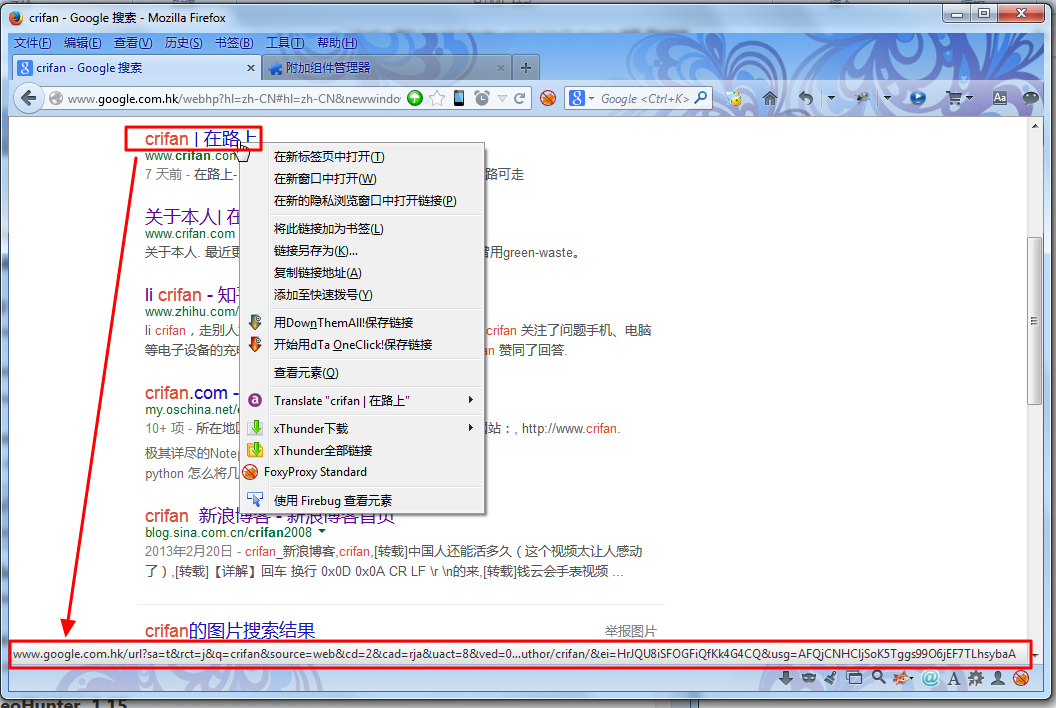Click the page vertical scrollbar thumb
This screenshot has width=1056, height=708.
[1034, 321]
